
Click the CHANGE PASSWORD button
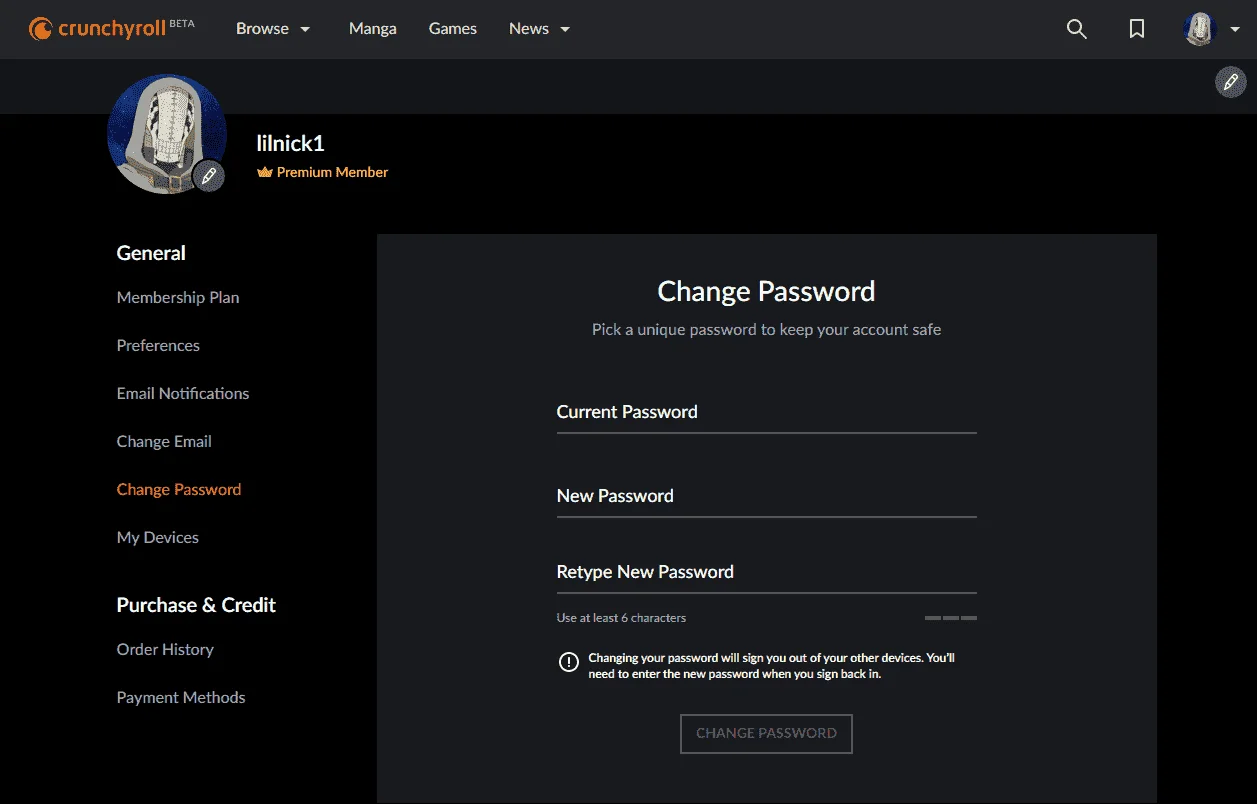click(766, 733)
